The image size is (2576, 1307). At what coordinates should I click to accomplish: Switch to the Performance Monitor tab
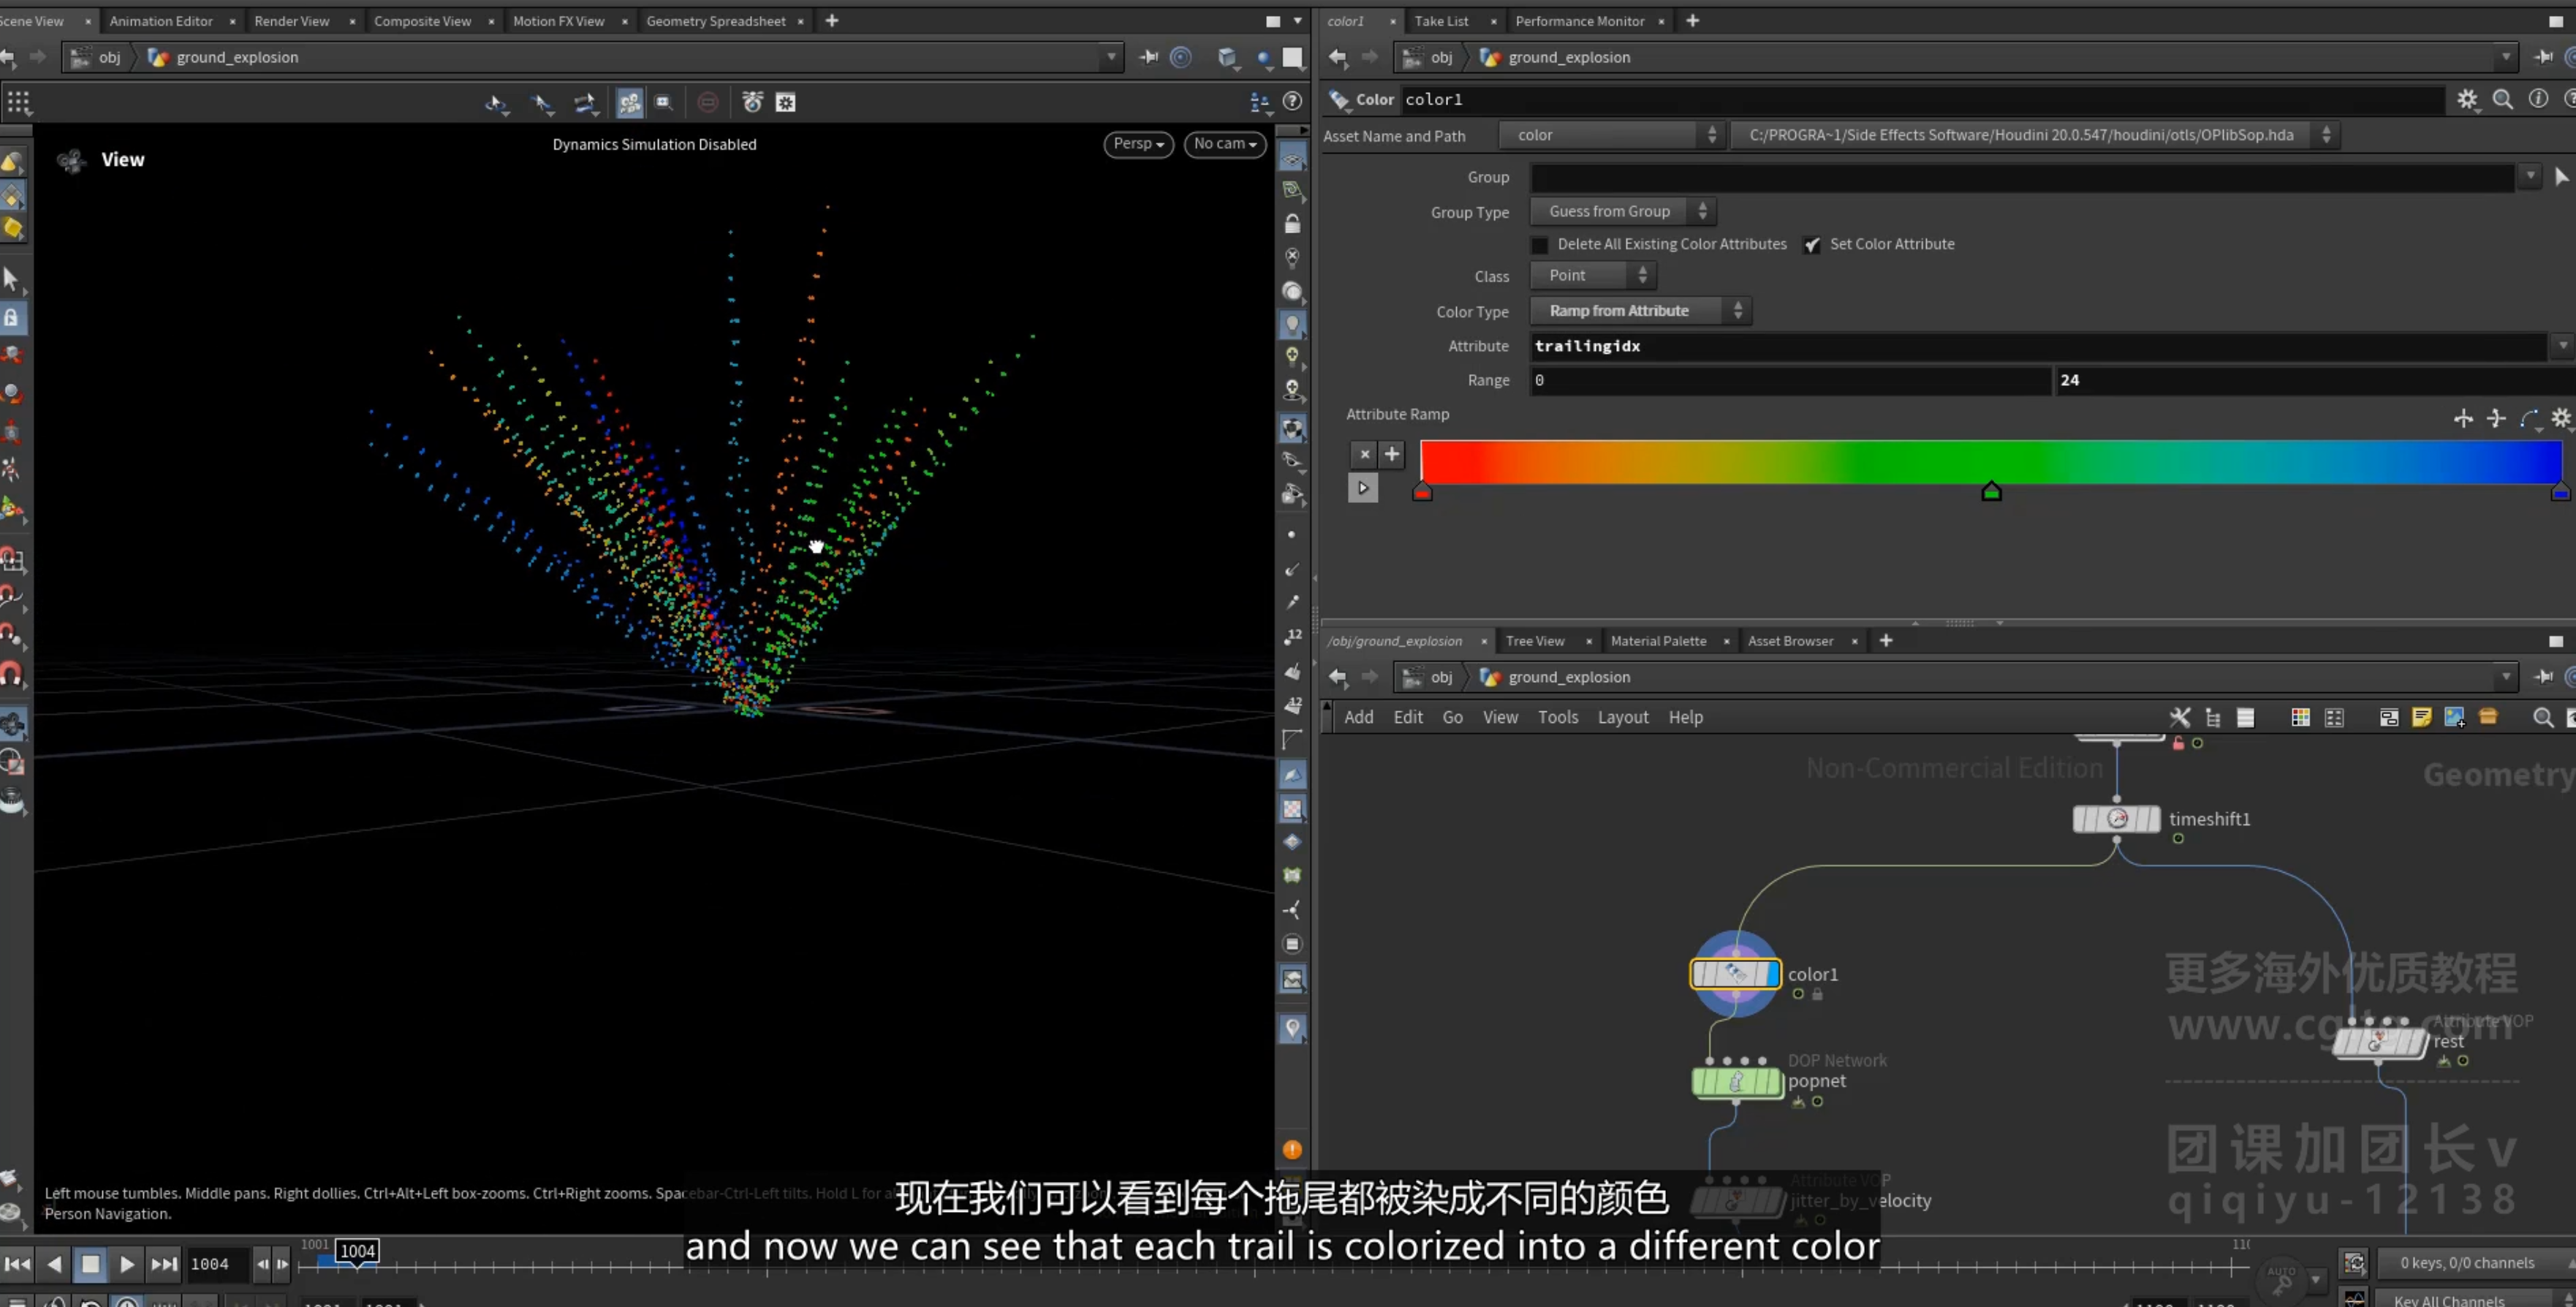click(1579, 20)
